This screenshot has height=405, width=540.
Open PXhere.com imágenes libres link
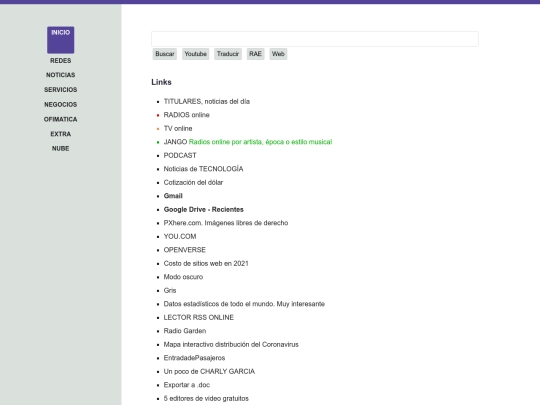coord(226,223)
